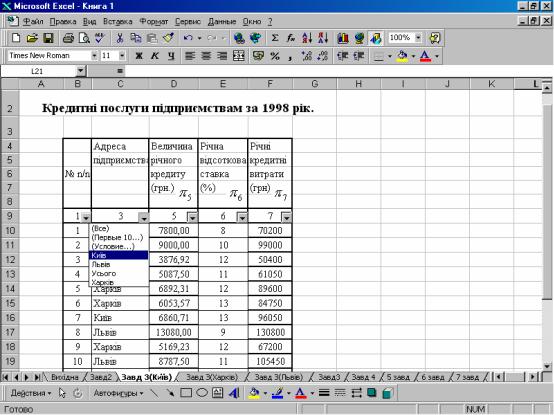Draw an oval shape
This screenshot has width=554, height=415.
[x=202, y=393]
